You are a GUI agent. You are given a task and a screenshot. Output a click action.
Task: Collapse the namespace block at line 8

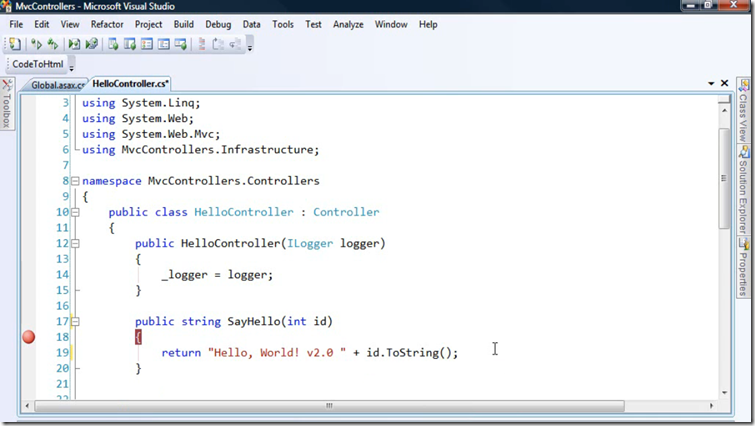point(75,181)
